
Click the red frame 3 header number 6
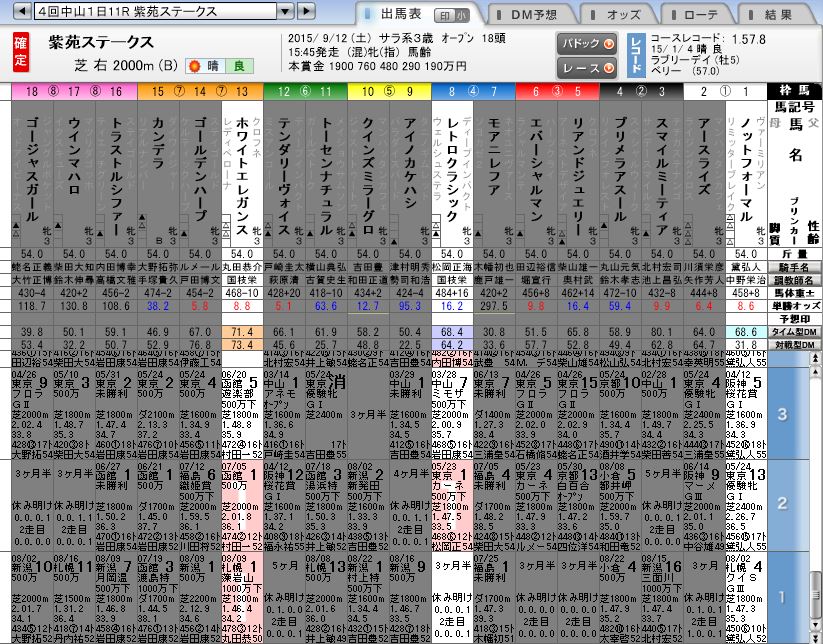(x=536, y=91)
